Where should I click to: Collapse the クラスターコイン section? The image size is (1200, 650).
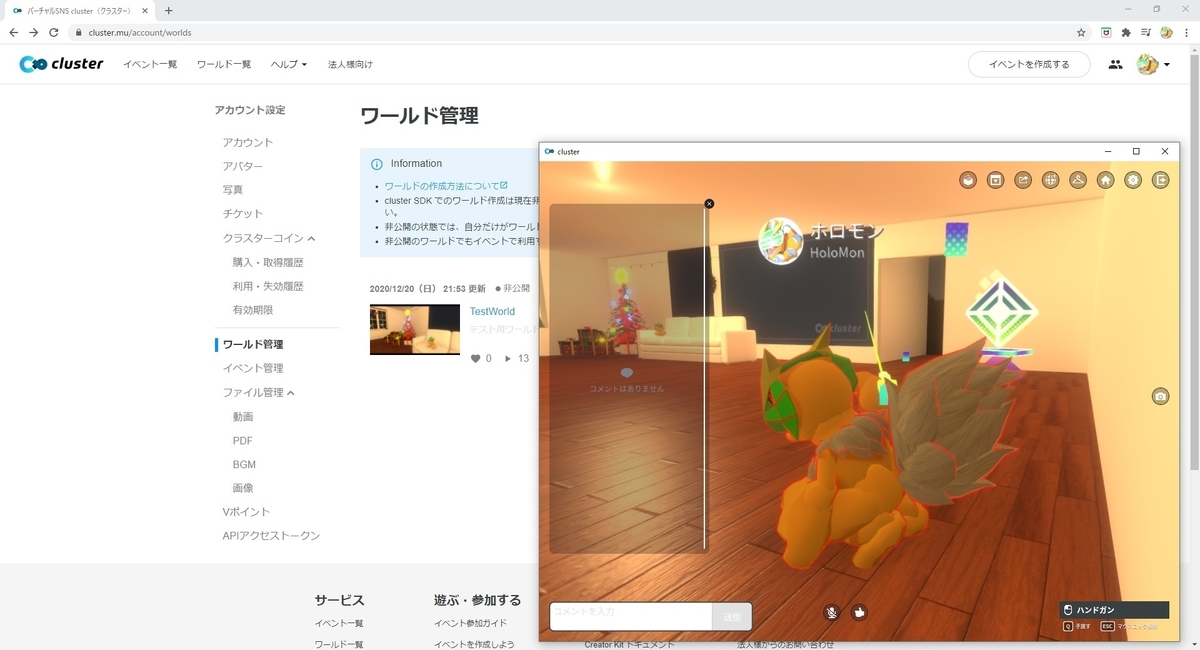269,238
